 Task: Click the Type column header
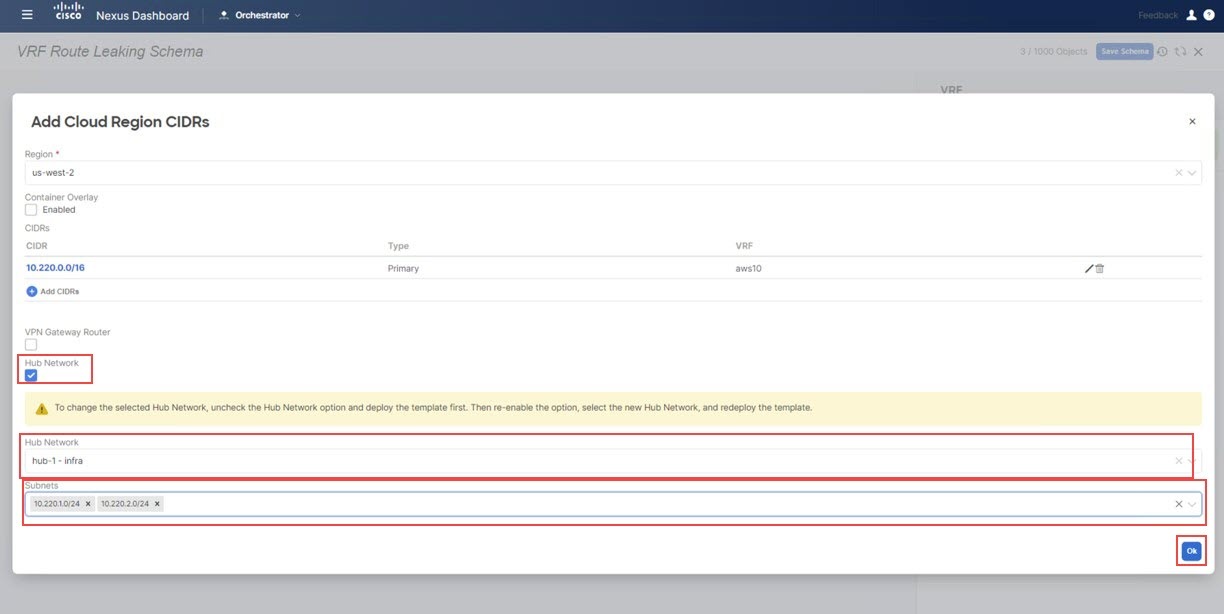(398, 246)
